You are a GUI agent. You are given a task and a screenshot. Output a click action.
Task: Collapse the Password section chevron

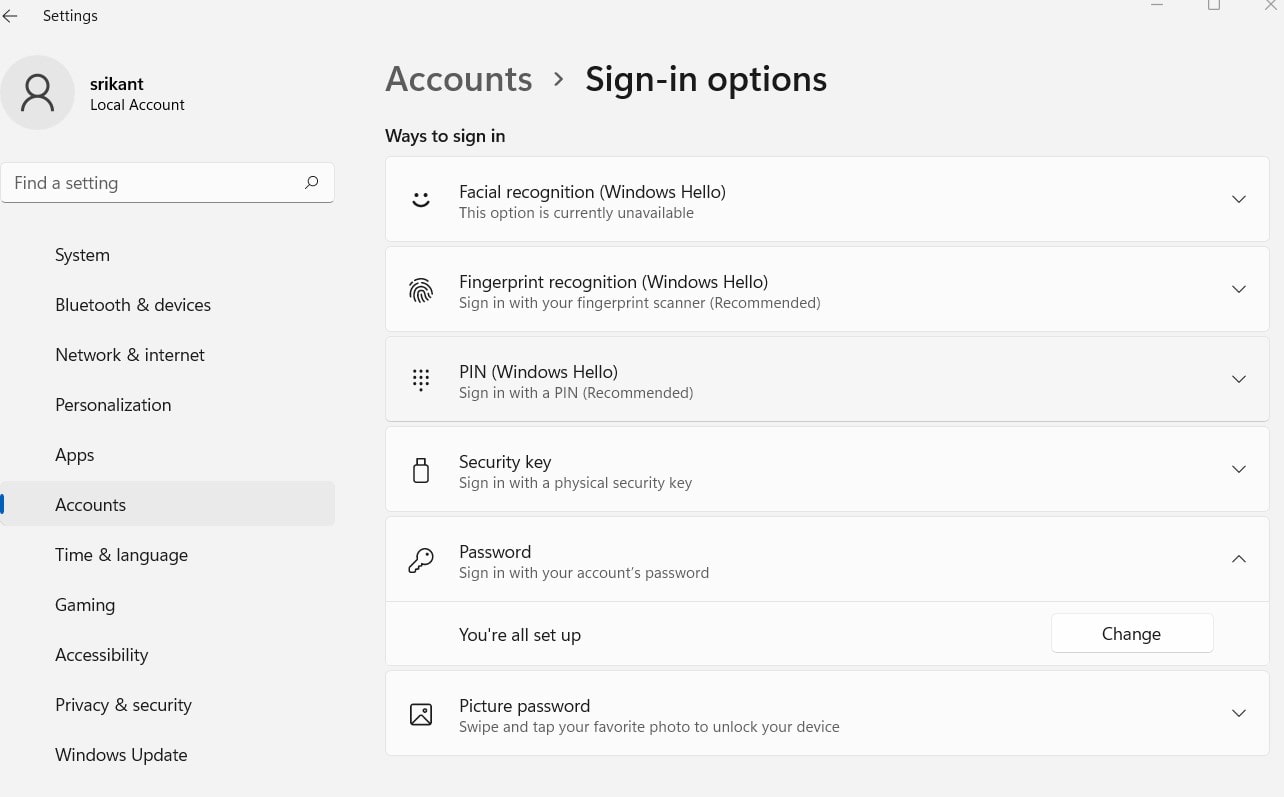tap(1239, 559)
